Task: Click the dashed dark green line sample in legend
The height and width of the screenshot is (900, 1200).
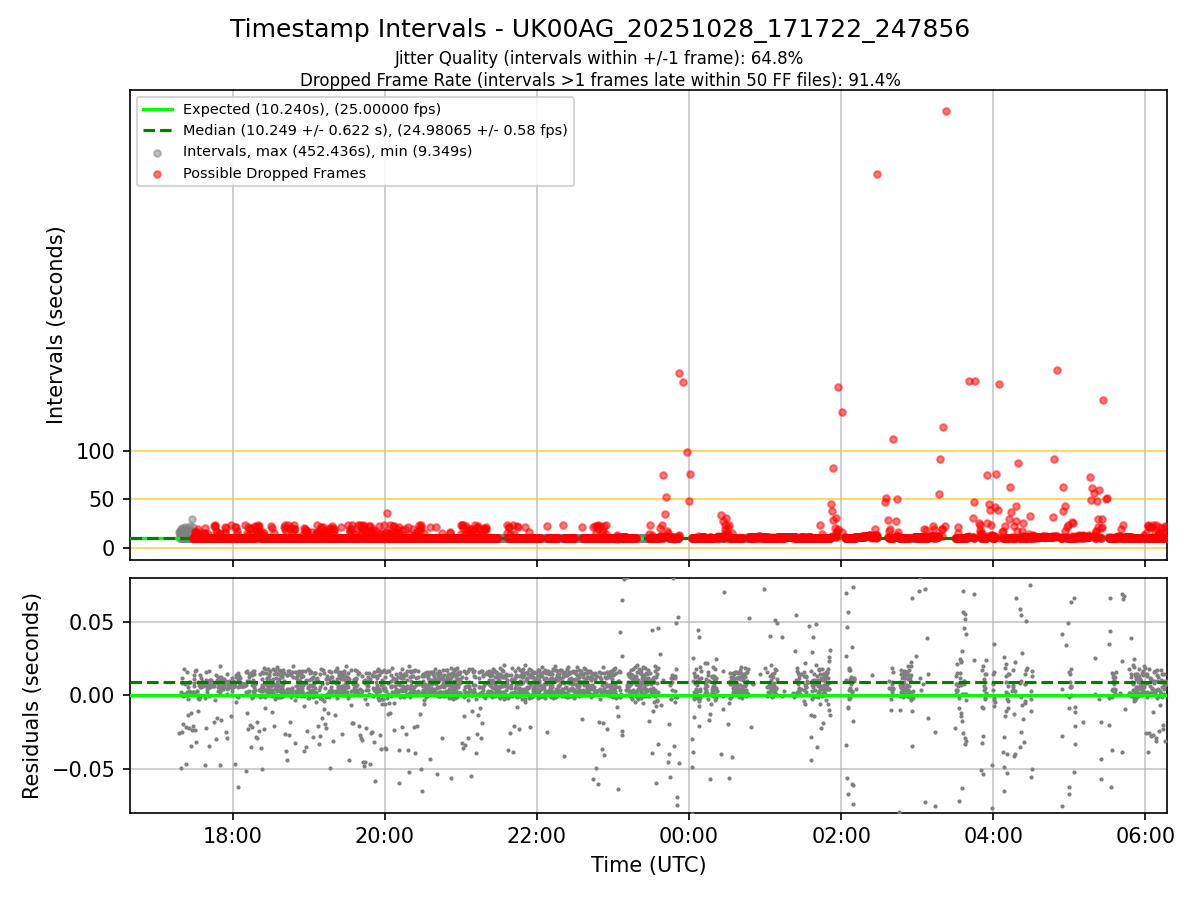Action: tap(158, 130)
